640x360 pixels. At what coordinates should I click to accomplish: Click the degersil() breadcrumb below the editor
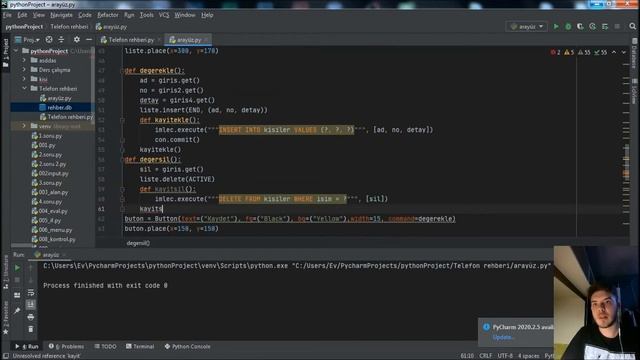click(138, 243)
